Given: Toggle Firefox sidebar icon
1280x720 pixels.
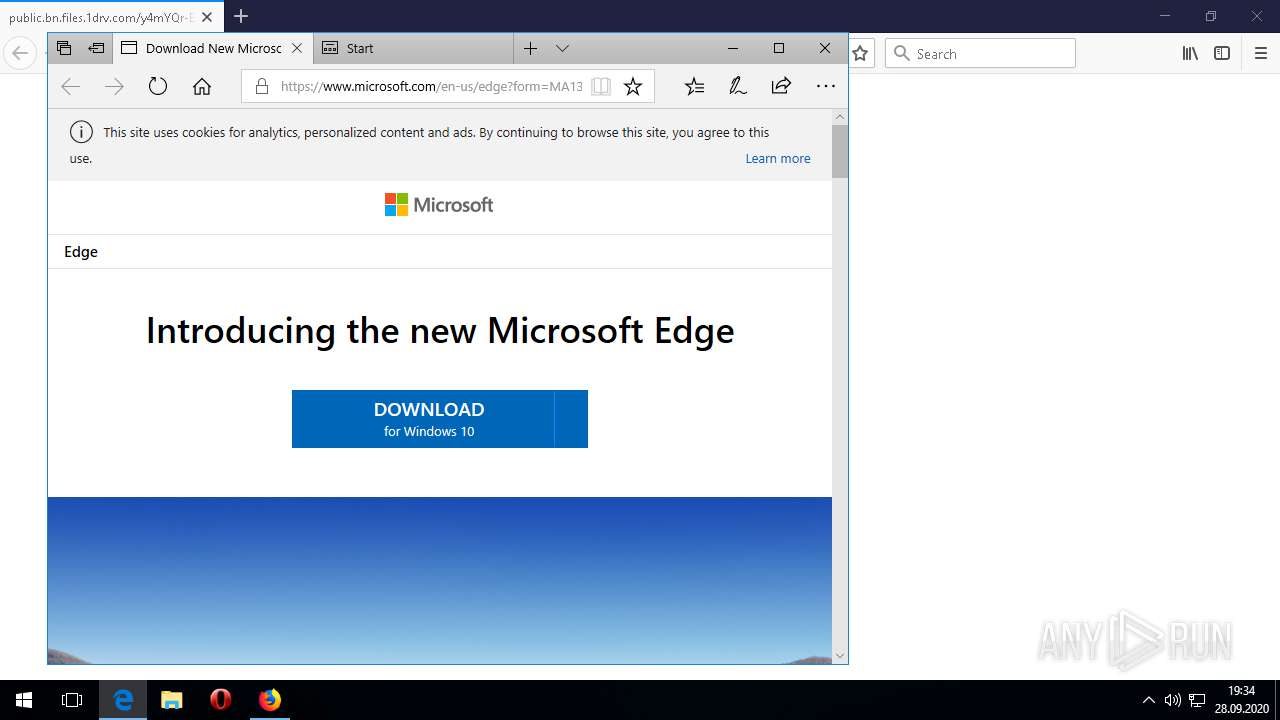Looking at the screenshot, I should (1222, 54).
